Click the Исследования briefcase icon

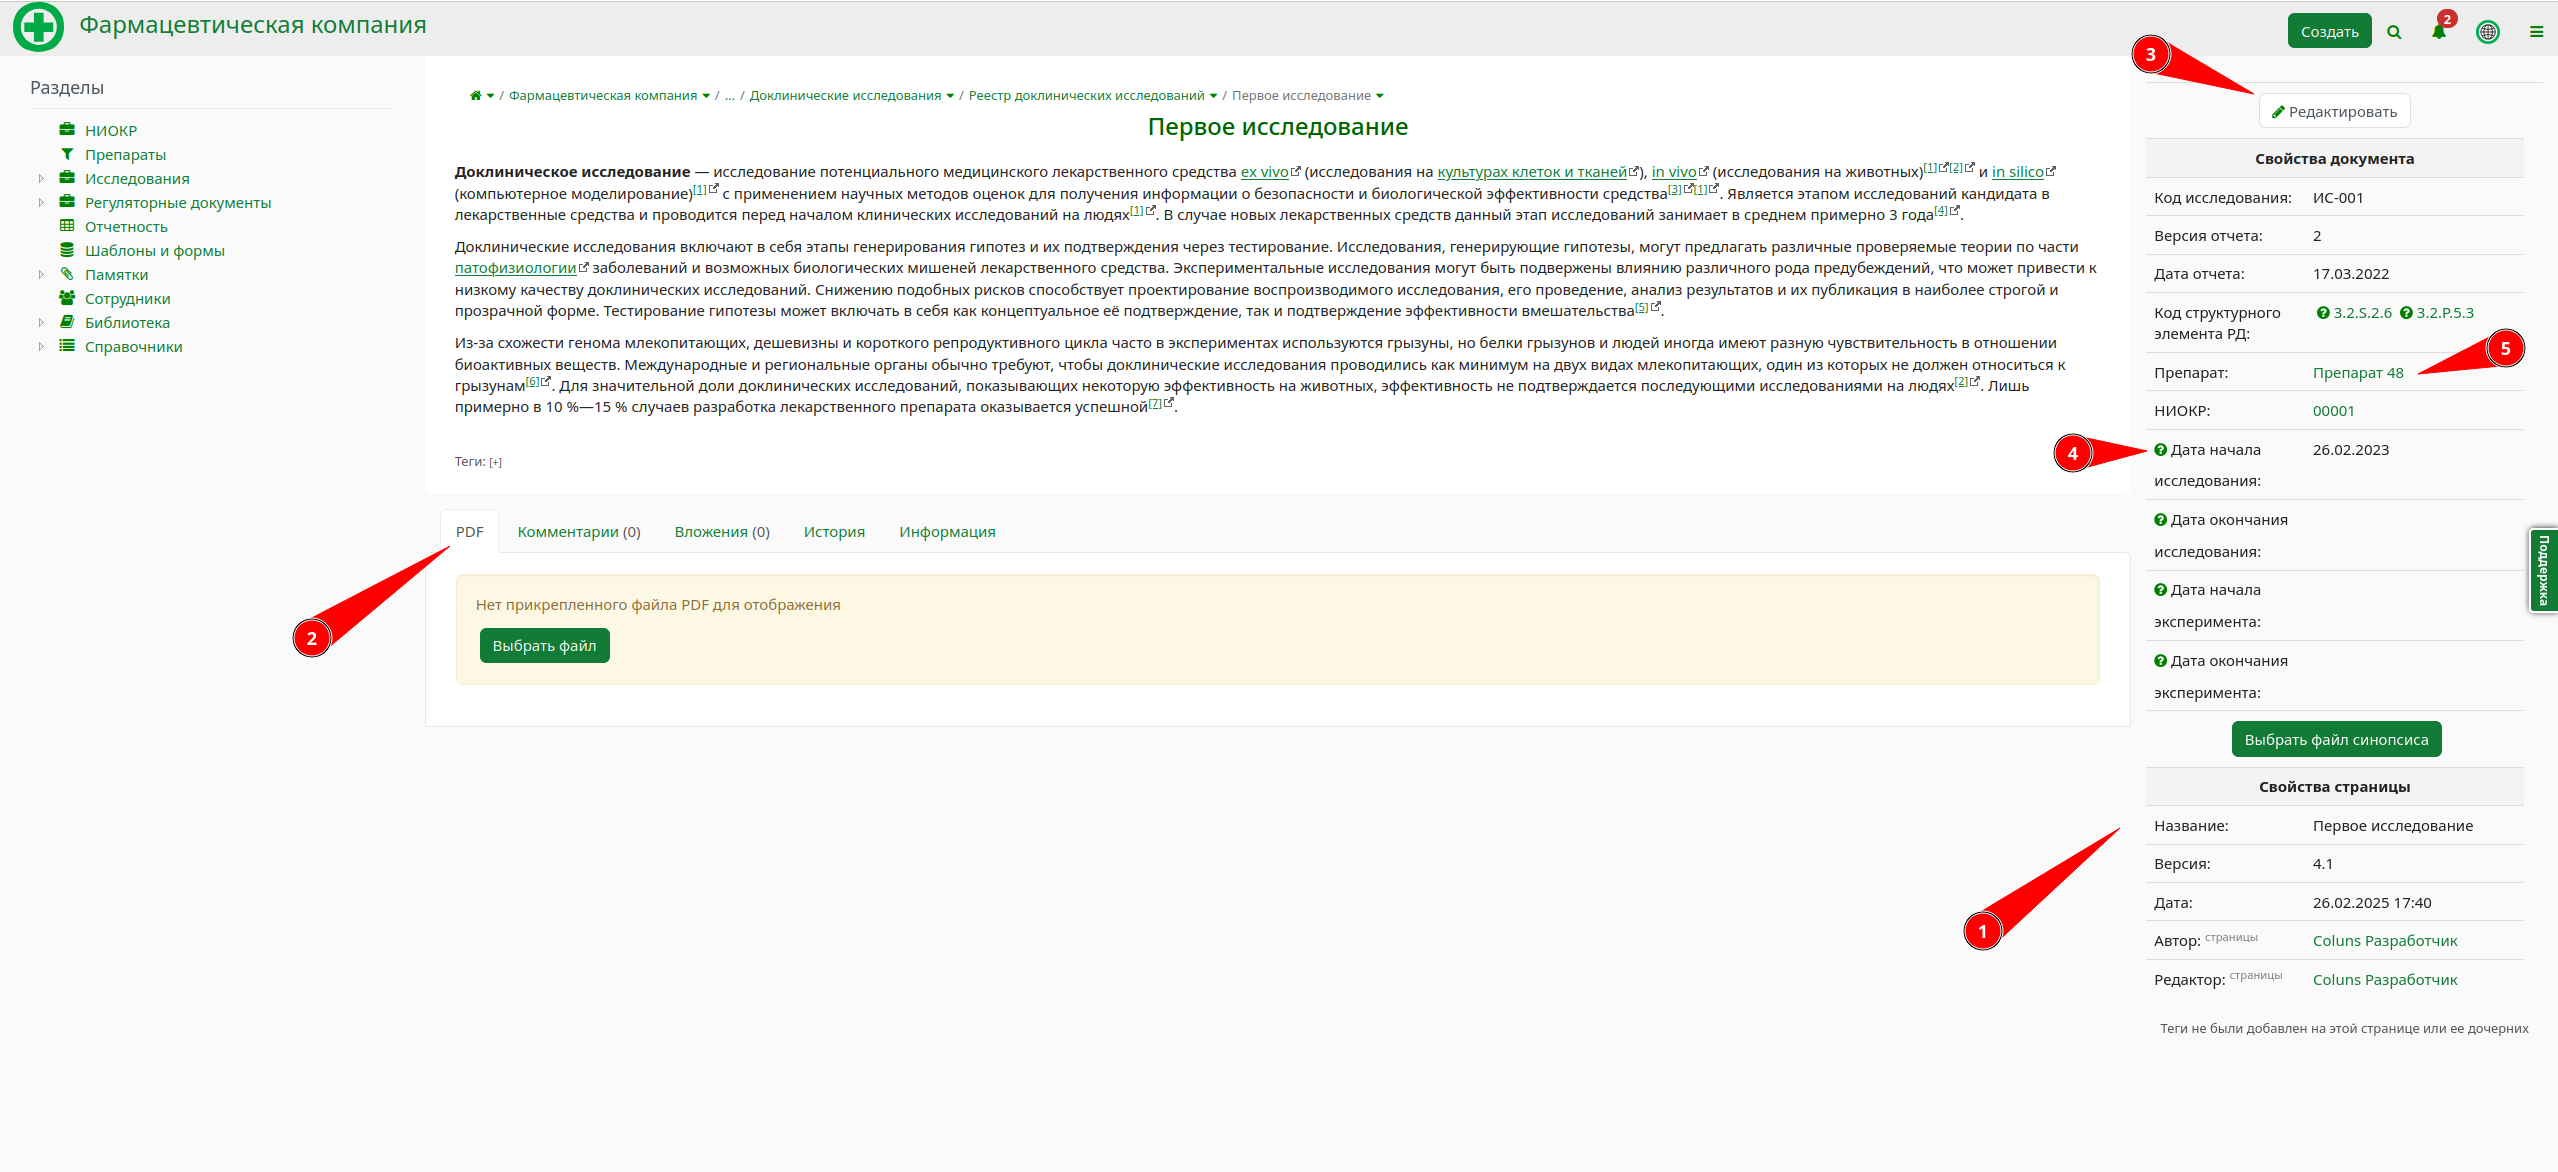click(67, 178)
